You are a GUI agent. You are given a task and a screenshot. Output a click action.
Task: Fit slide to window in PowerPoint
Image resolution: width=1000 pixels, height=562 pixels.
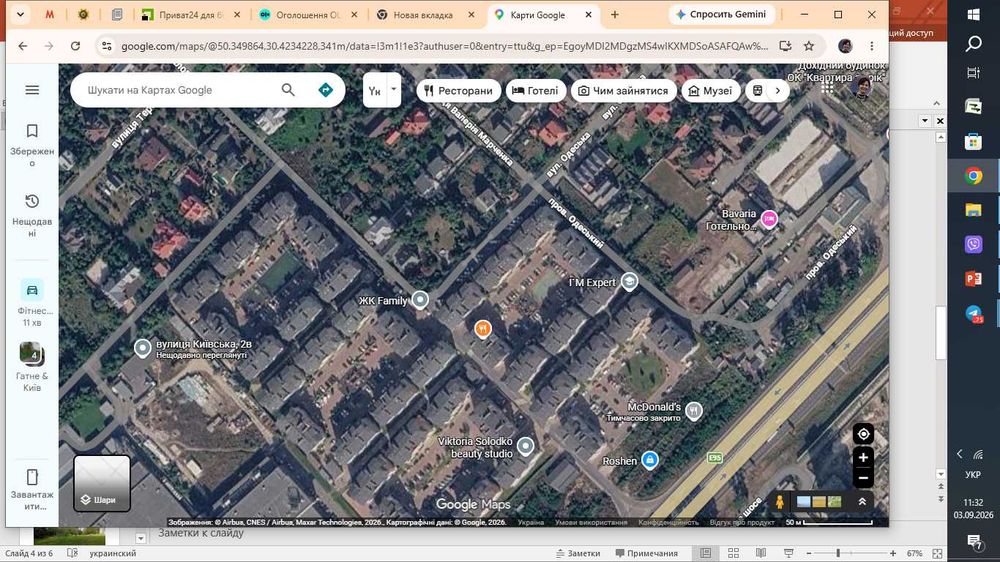(938, 554)
